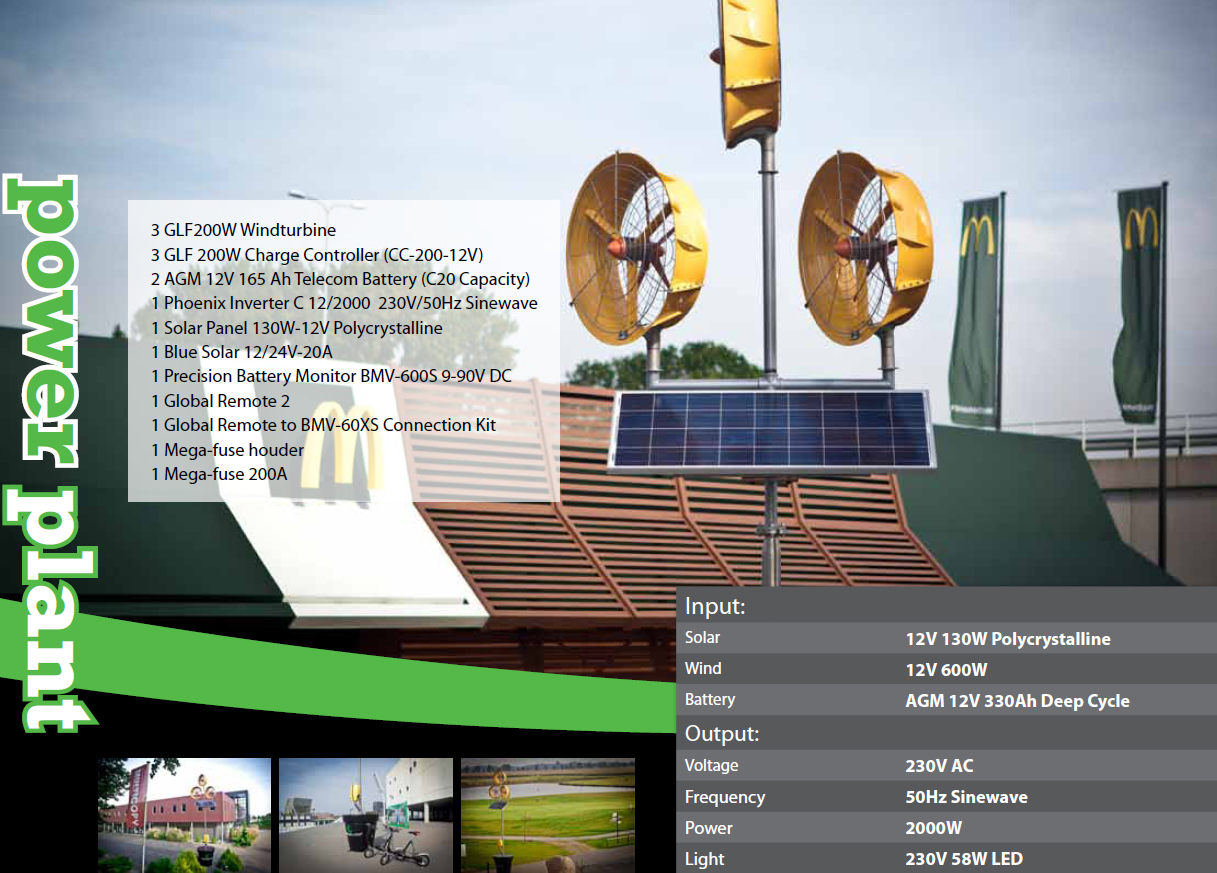Image resolution: width=1217 pixels, height=873 pixels.
Task: Click '1 Phoenix Inverter C 12/2000' line
Action: coord(344,303)
